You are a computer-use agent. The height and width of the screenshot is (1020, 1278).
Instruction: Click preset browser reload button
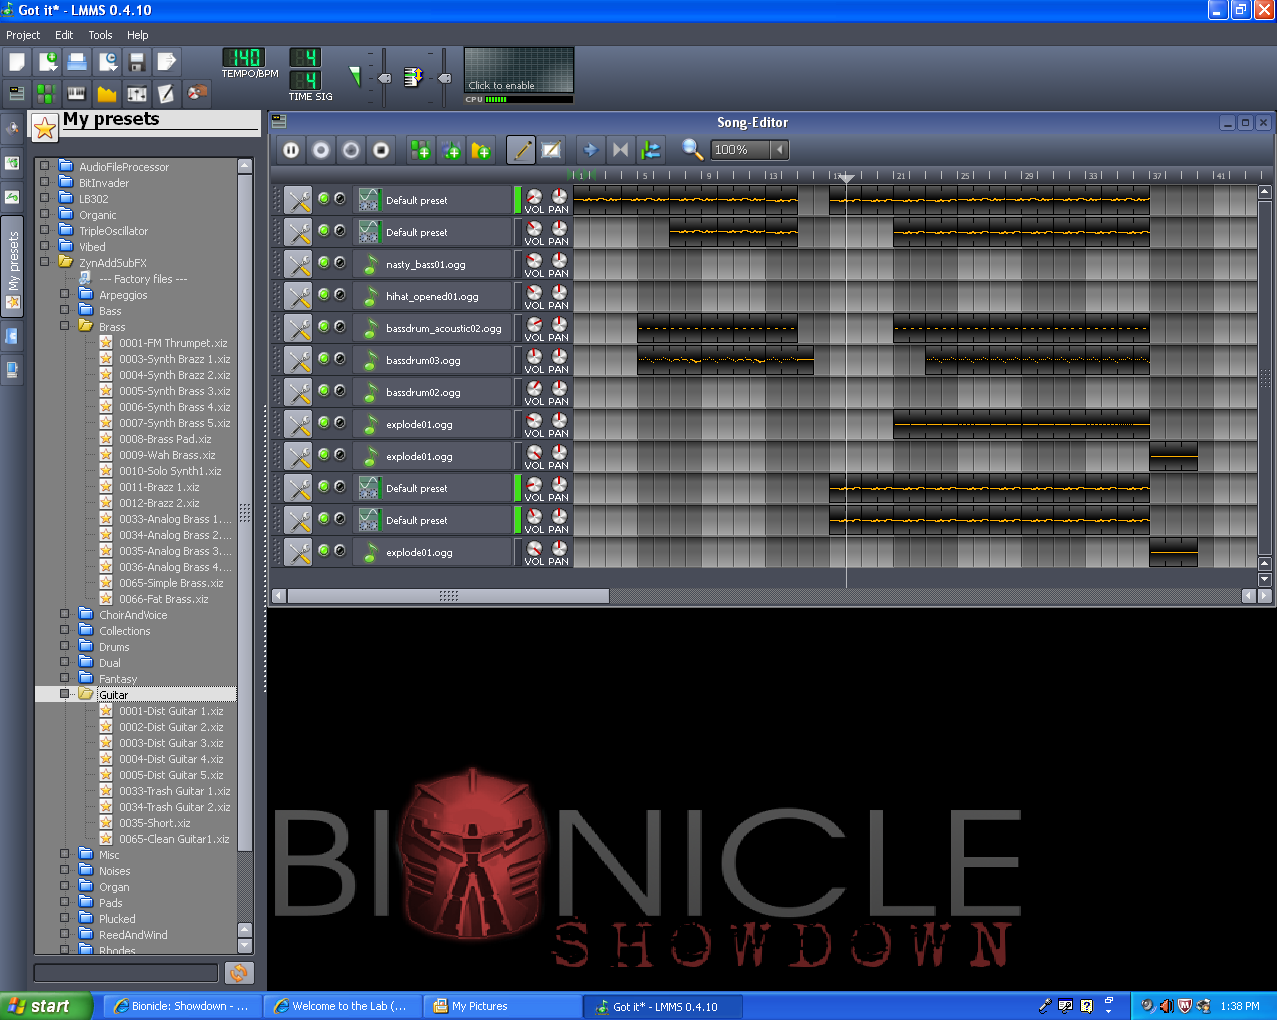pyautogui.click(x=239, y=972)
